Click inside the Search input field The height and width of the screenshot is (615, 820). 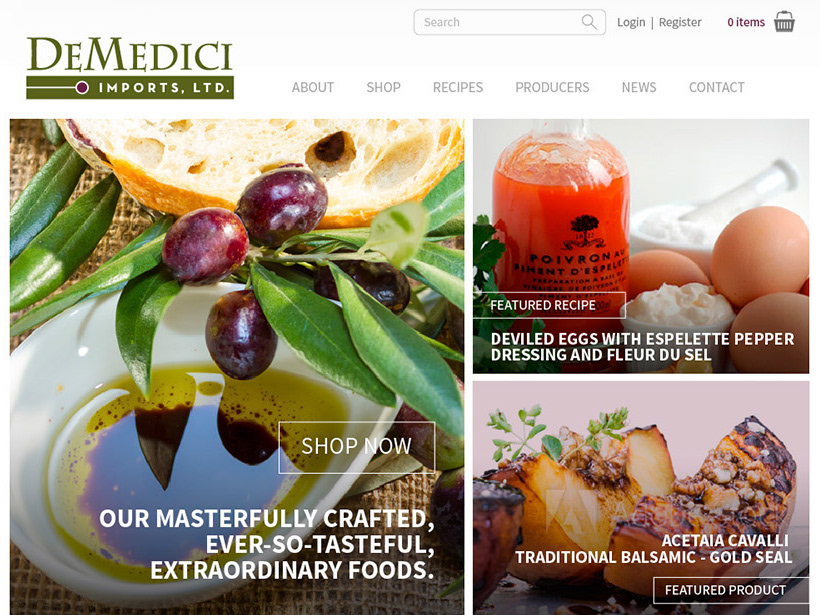(509, 22)
